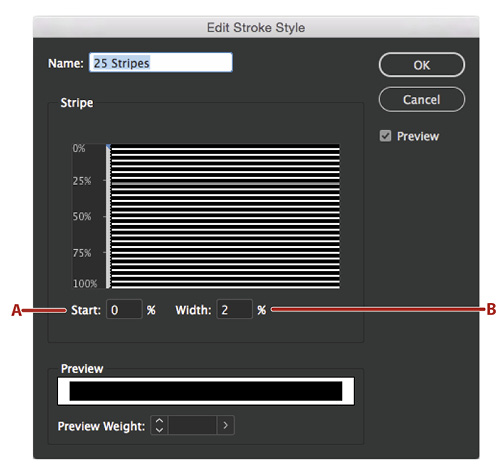Open the Preview Weight dropdown arrow
500x476 pixels.
point(226,425)
